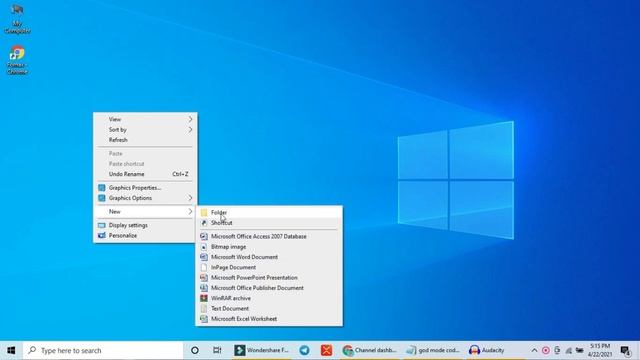Open the My Computer desktop icon
640x360 pixels.
click(x=17, y=19)
